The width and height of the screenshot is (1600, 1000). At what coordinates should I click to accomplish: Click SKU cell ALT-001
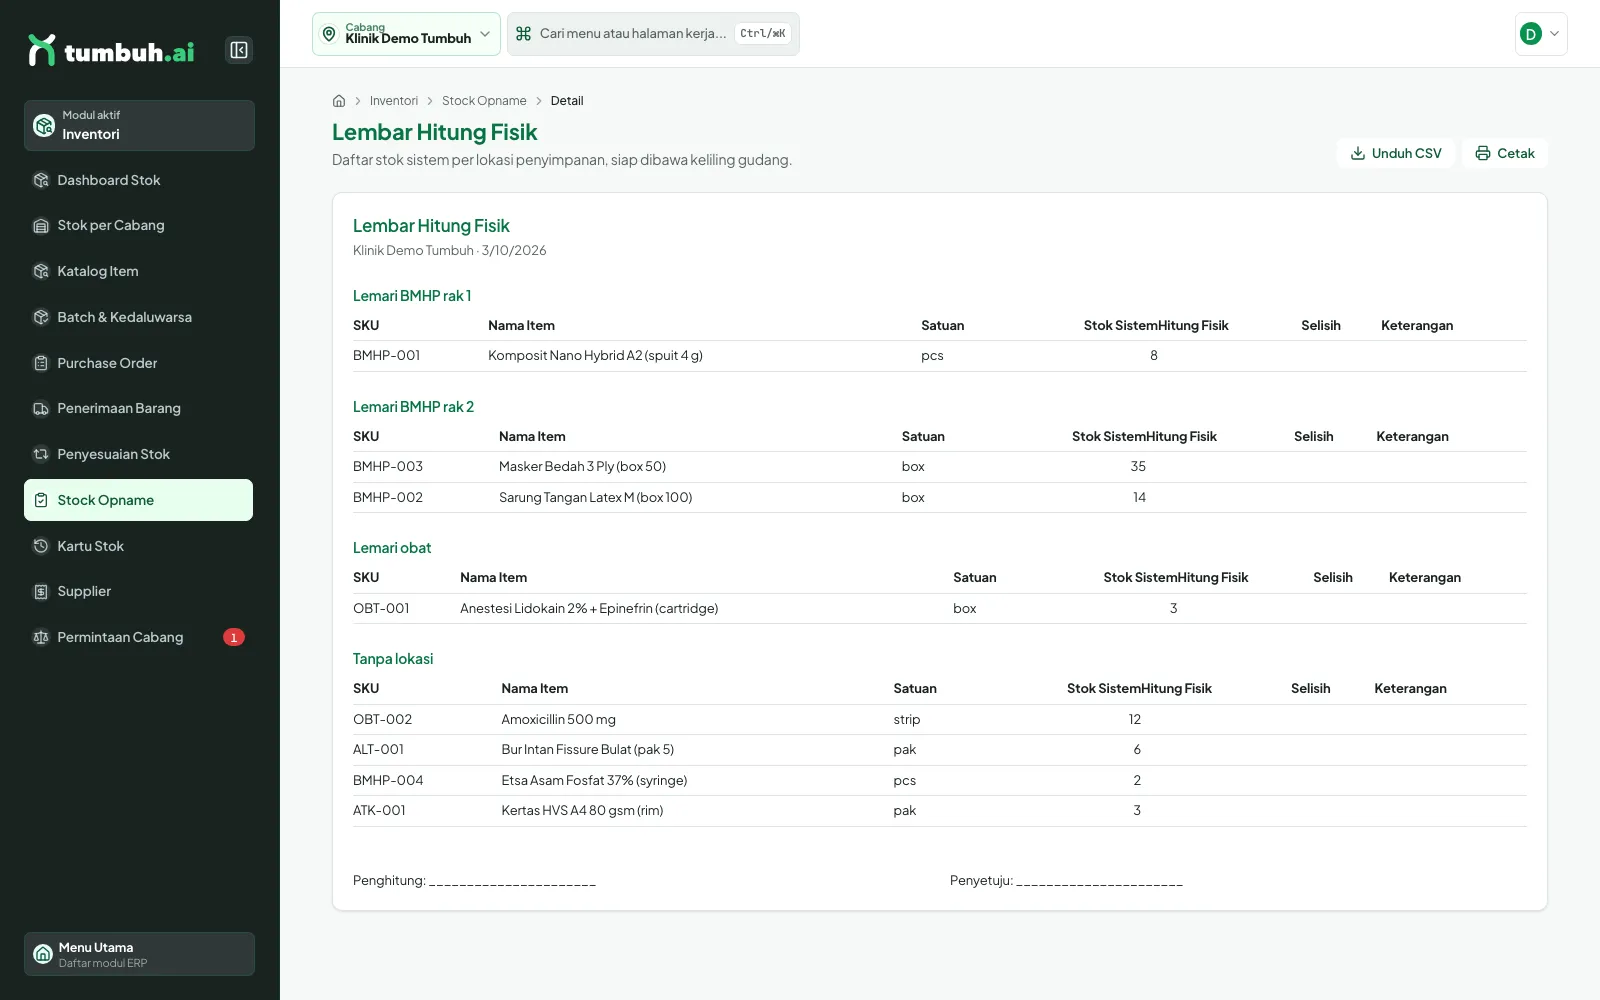click(x=379, y=749)
